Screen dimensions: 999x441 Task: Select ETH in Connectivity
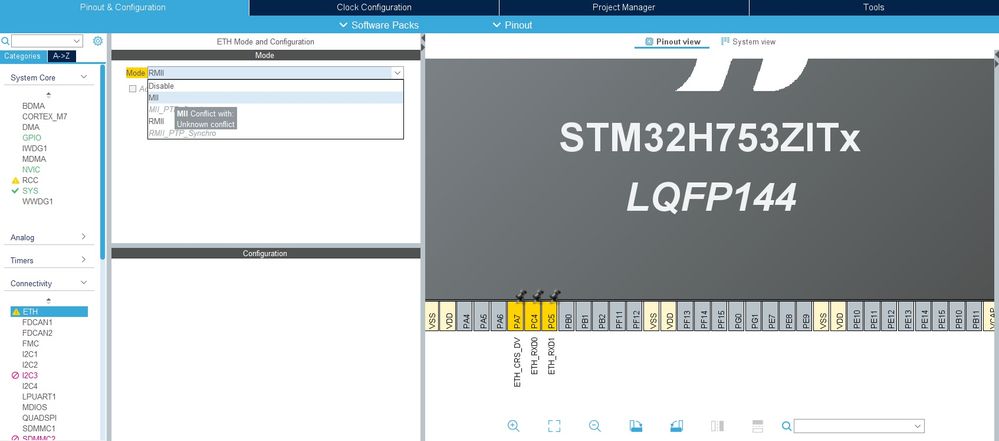(x=49, y=312)
